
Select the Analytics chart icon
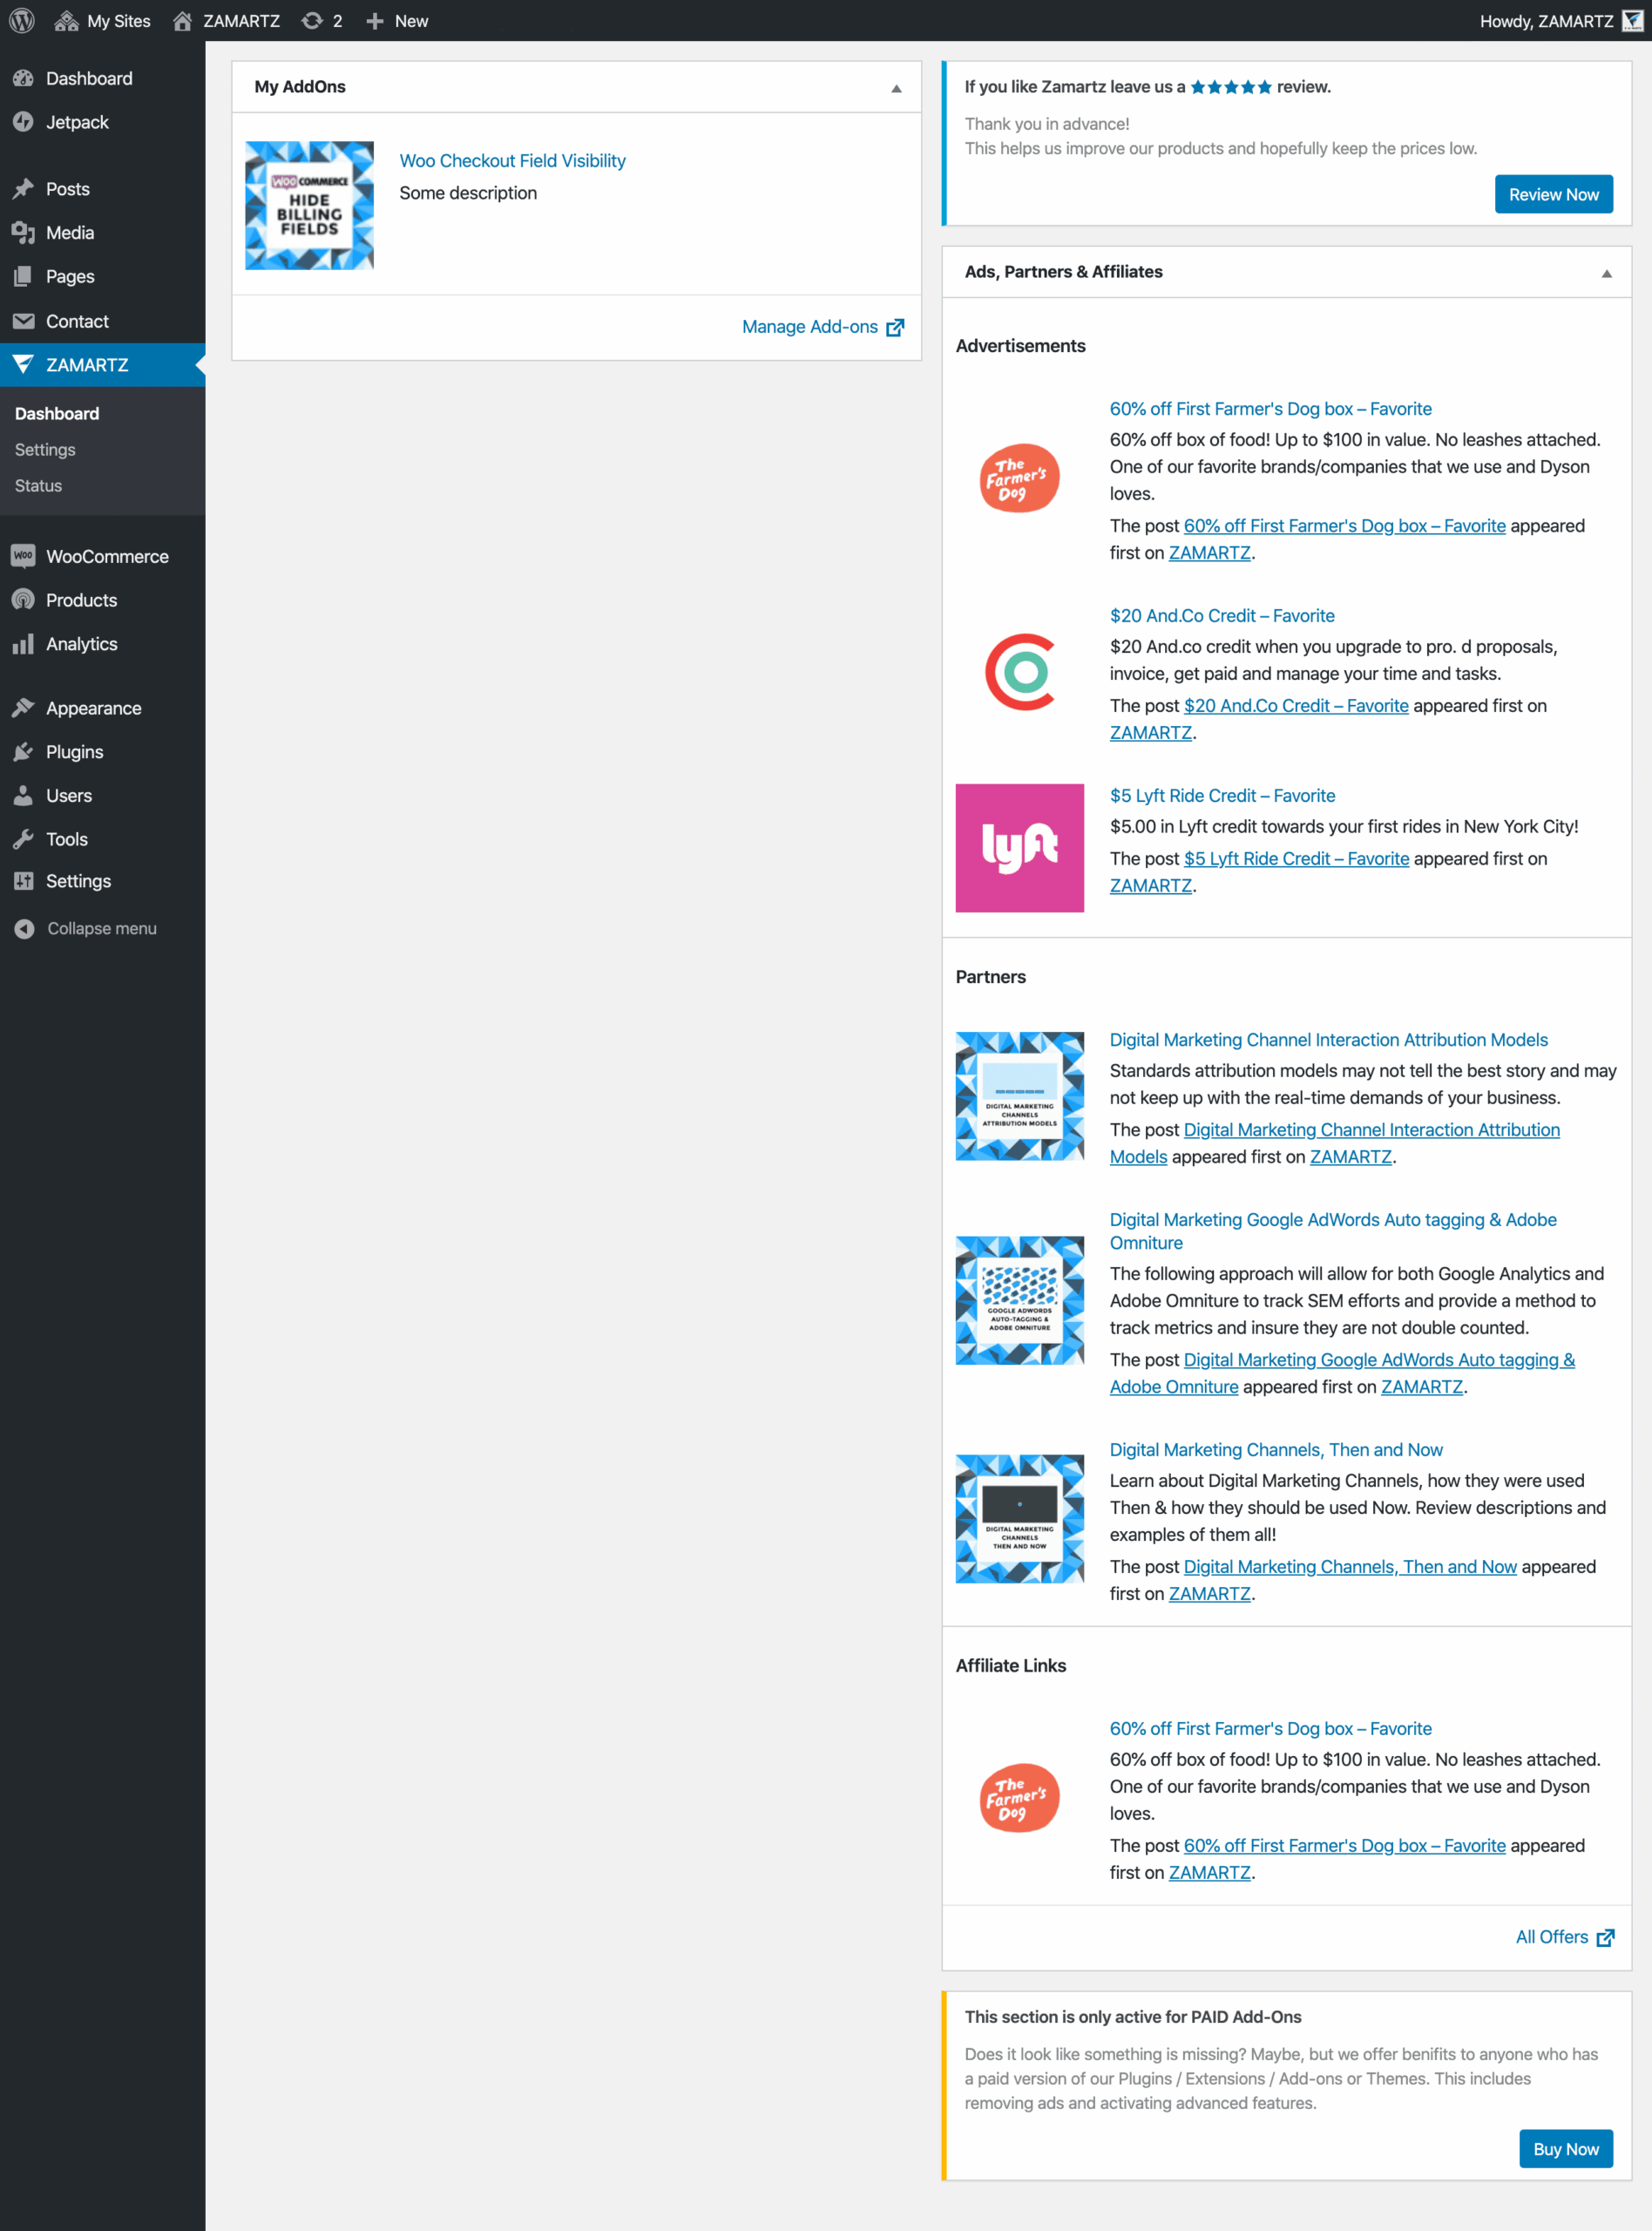pyautogui.click(x=23, y=644)
